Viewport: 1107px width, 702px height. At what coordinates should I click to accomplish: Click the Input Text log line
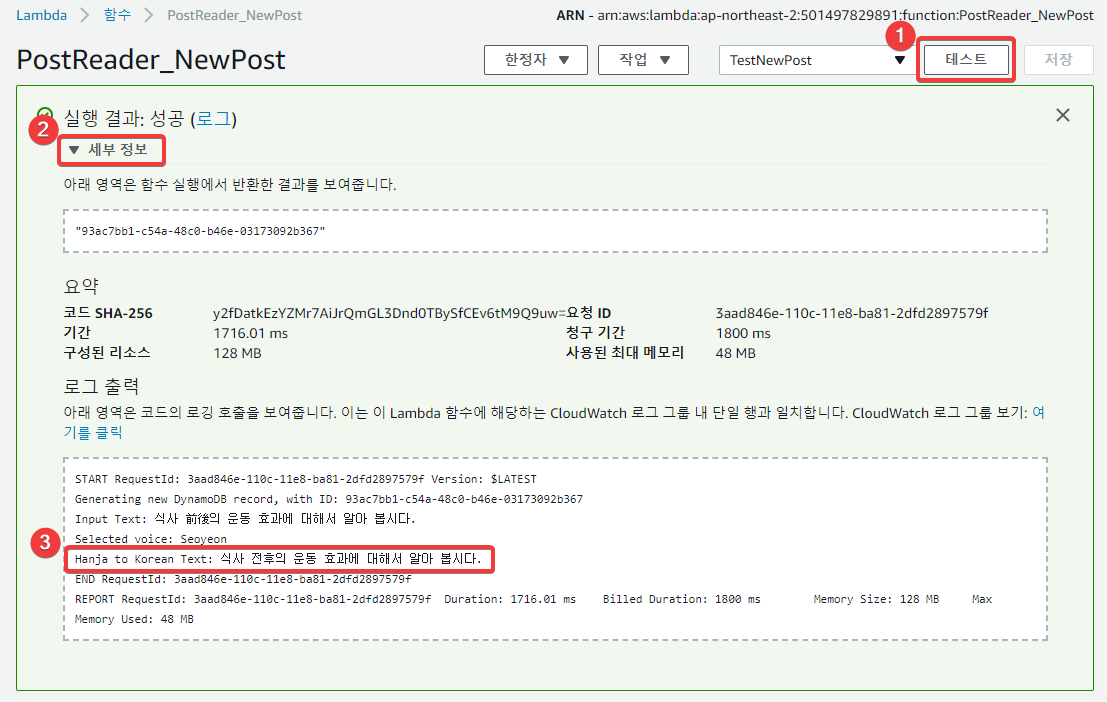(x=245, y=518)
